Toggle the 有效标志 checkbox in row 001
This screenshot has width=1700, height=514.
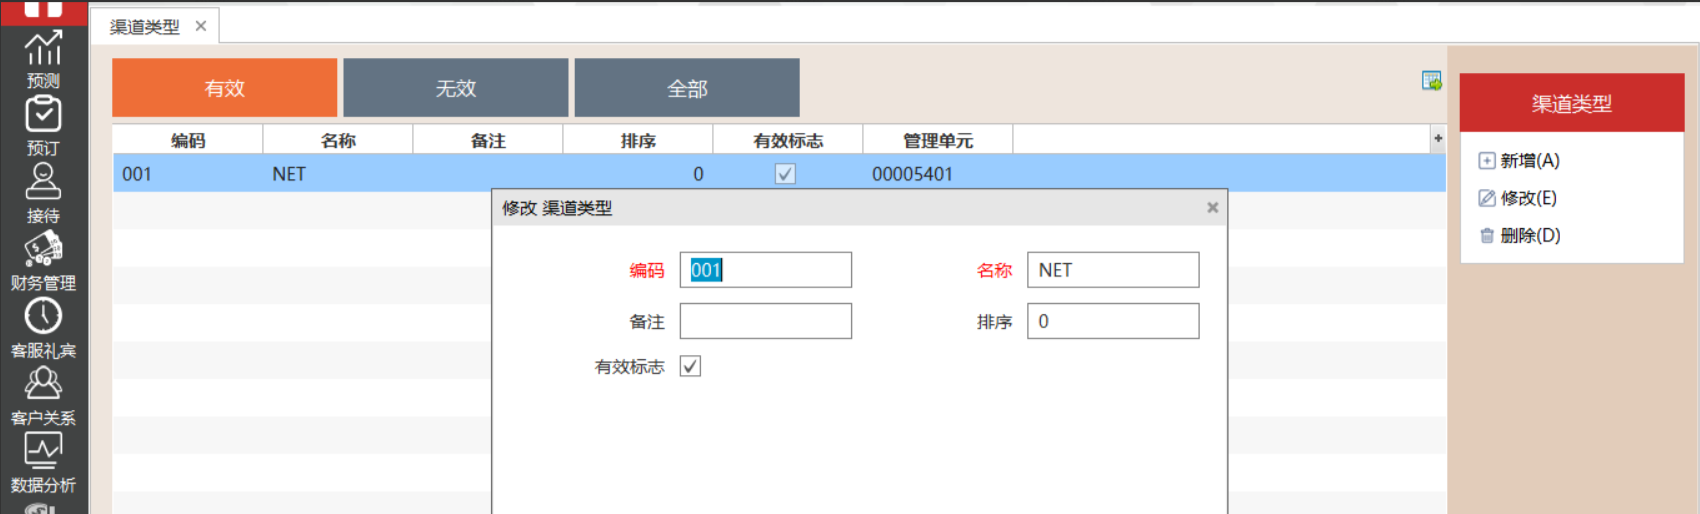(x=785, y=174)
